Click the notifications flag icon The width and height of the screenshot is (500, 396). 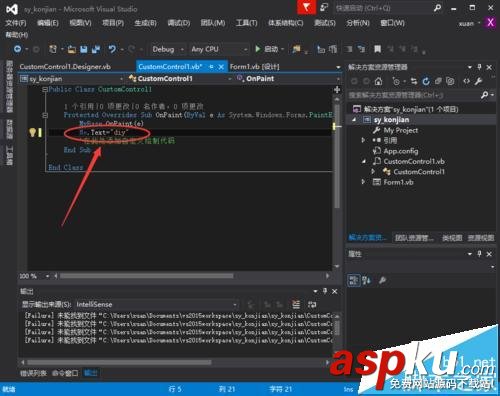pyautogui.click(x=306, y=7)
